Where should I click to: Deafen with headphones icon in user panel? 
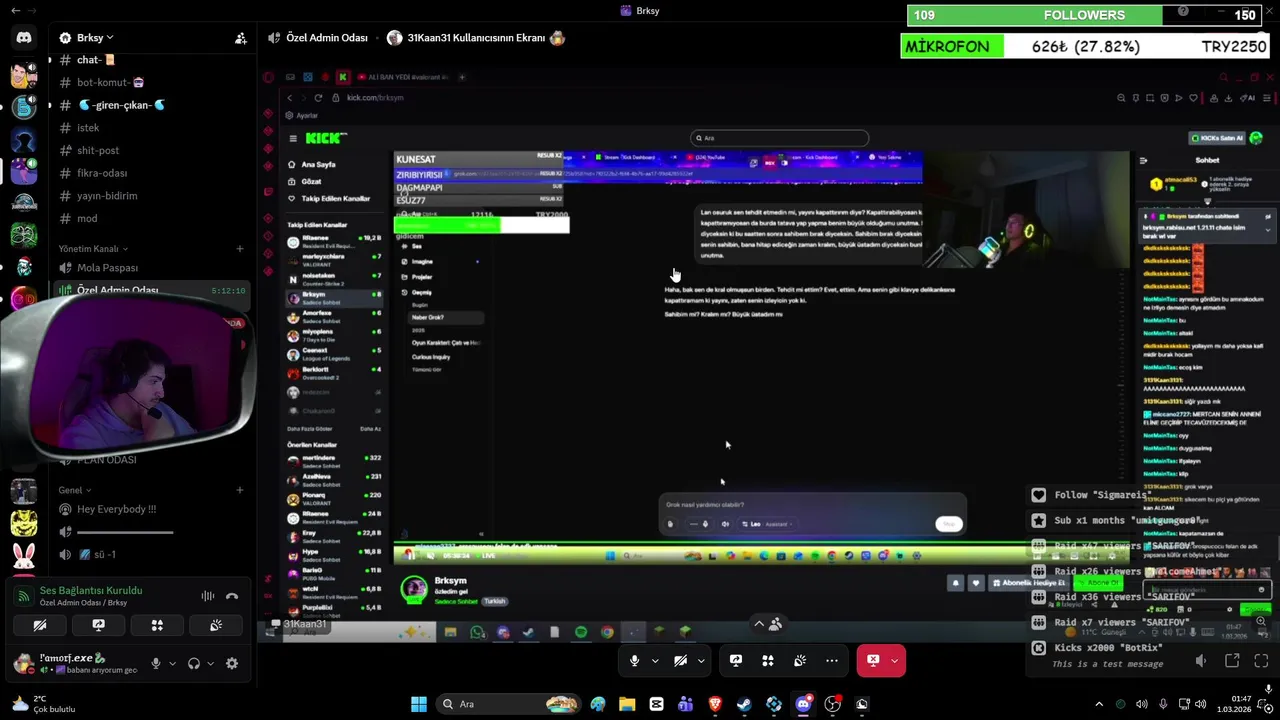[194, 663]
